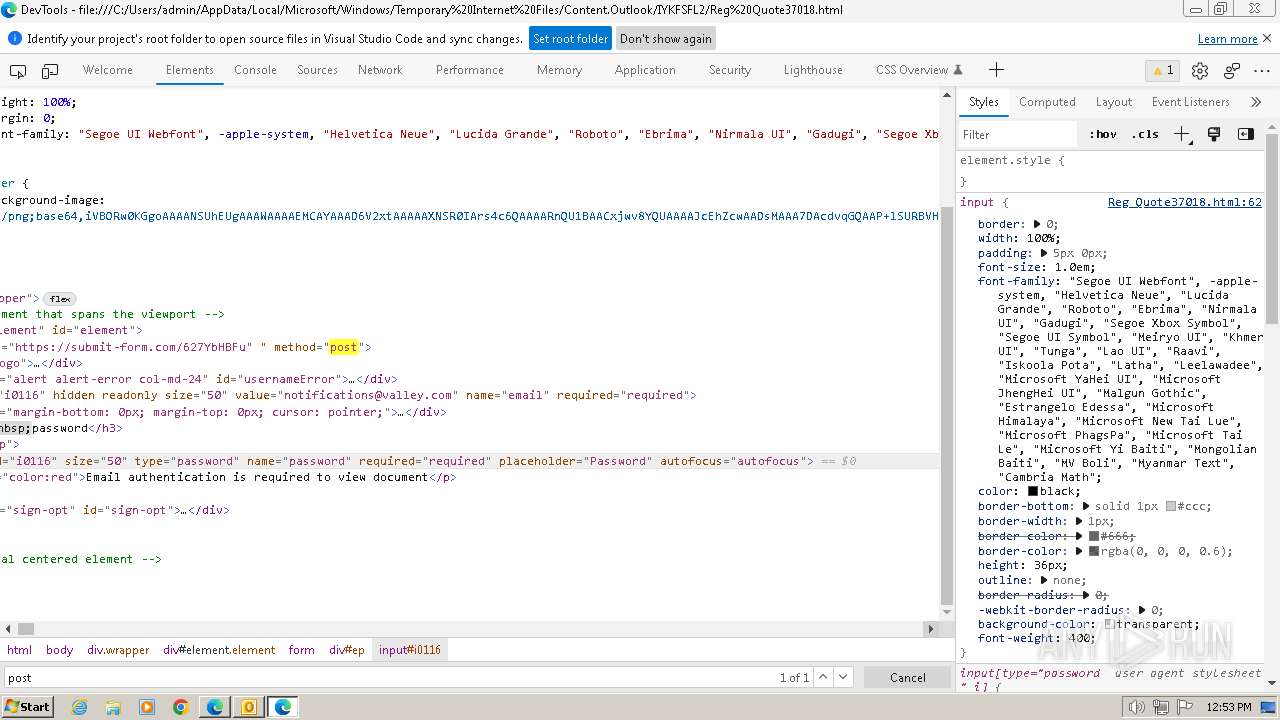Click the transparent background-color swatch
1280x720 pixels.
click(1109, 625)
